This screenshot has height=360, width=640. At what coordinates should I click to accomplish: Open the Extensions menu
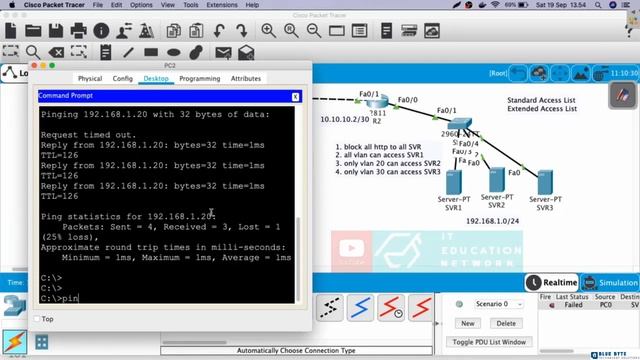[222, 5]
